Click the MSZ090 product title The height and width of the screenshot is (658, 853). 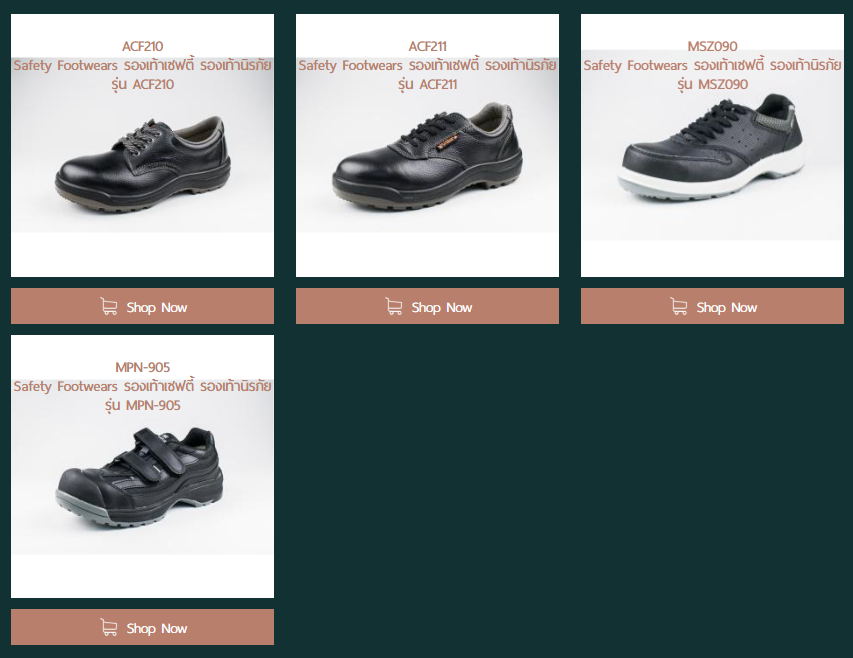point(713,46)
